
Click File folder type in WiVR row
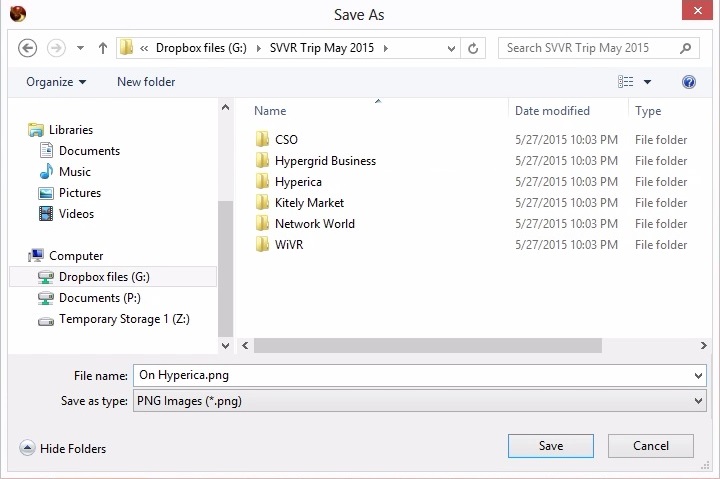661,245
